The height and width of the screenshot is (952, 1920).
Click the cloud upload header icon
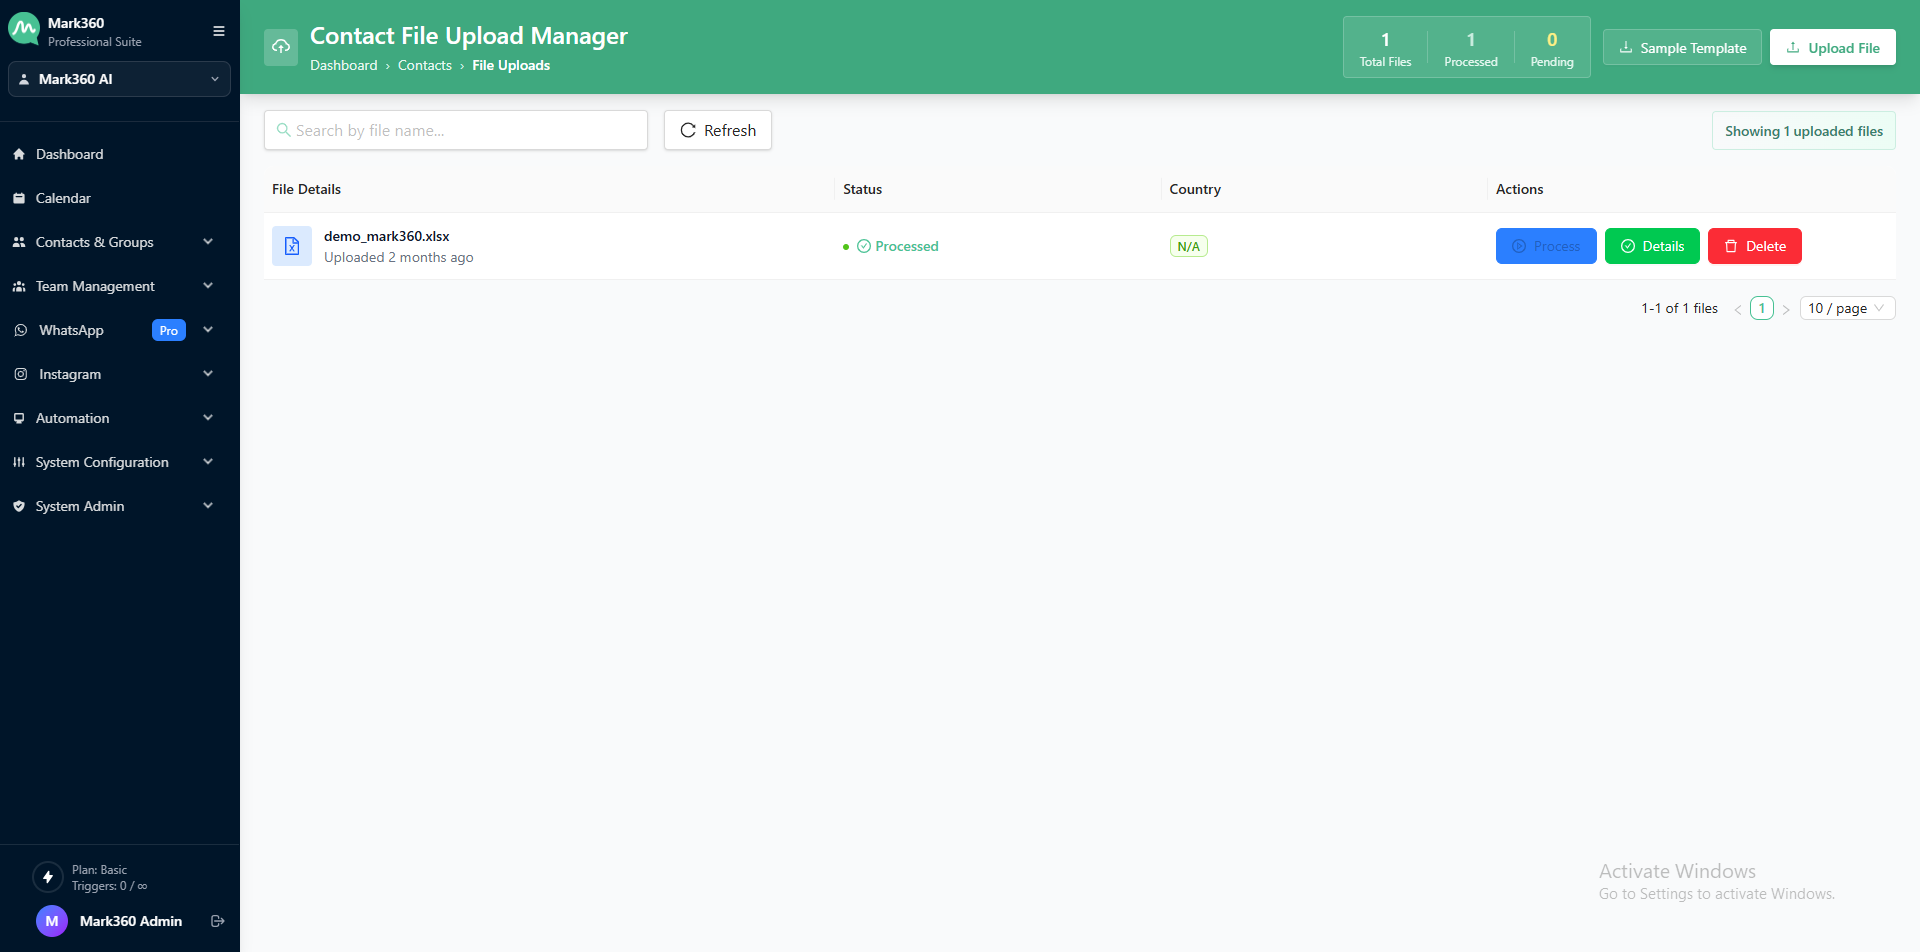(281, 47)
